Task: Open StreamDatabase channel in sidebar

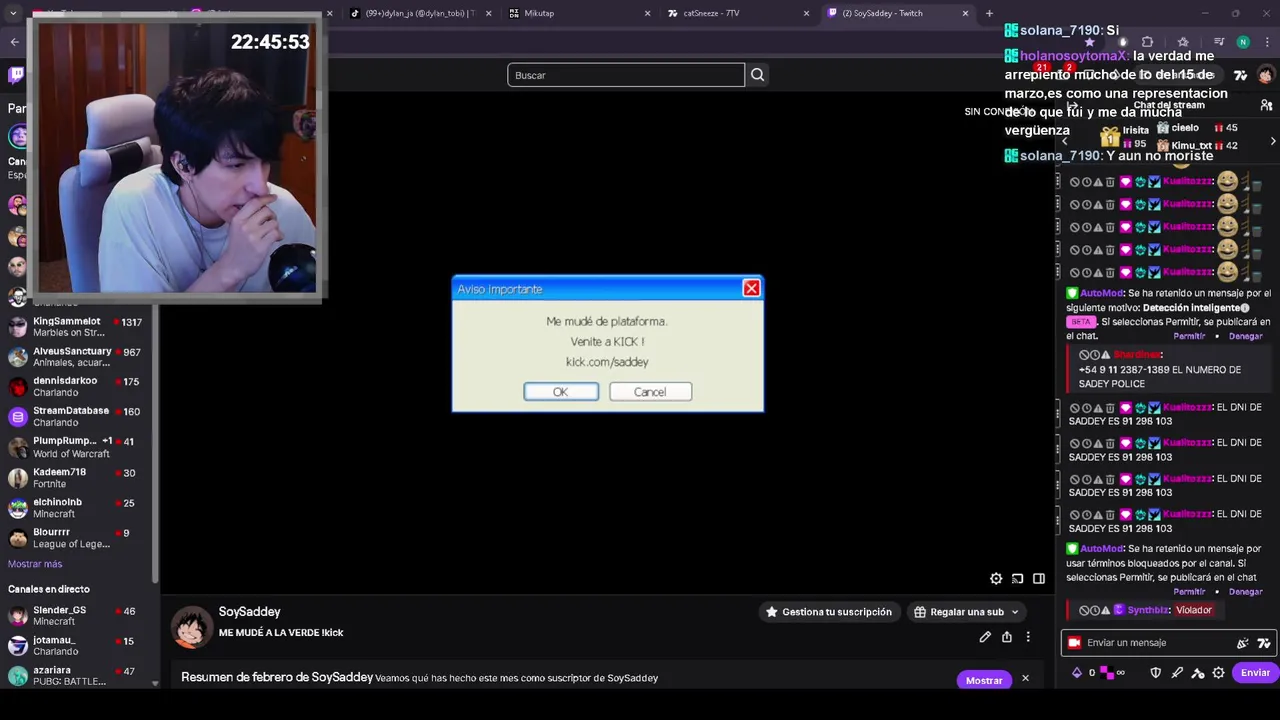Action: coord(76,416)
